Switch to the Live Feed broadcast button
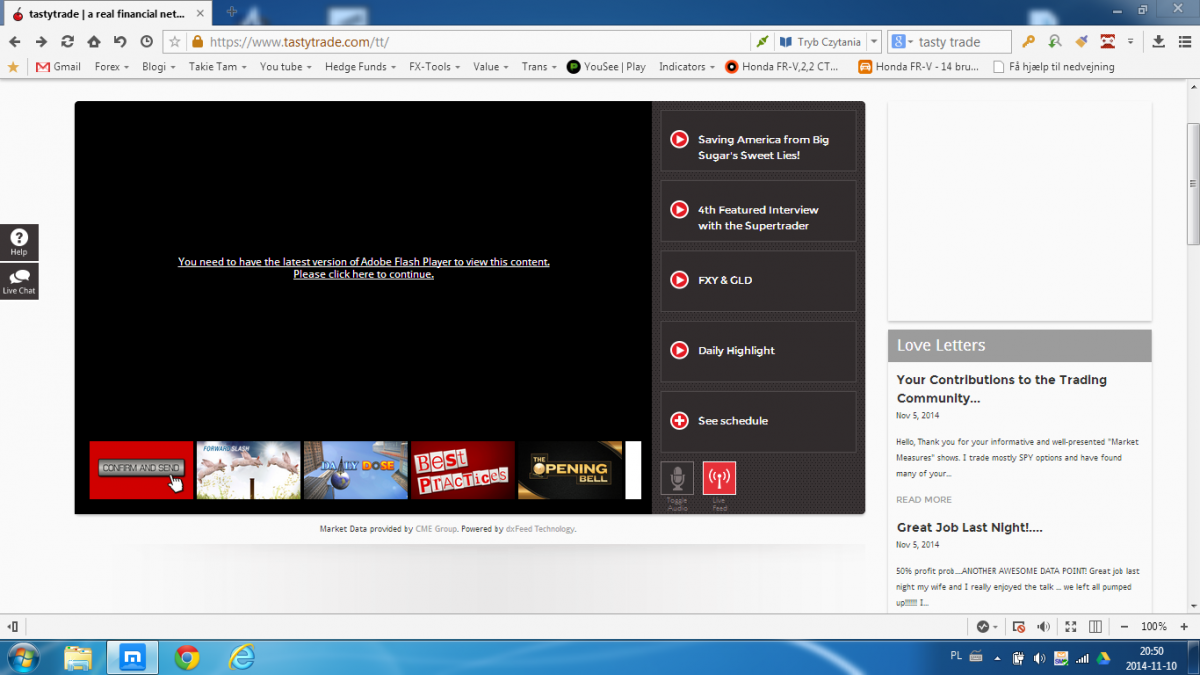The image size is (1200, 675). pyautogui.click(x=719, y=479)
